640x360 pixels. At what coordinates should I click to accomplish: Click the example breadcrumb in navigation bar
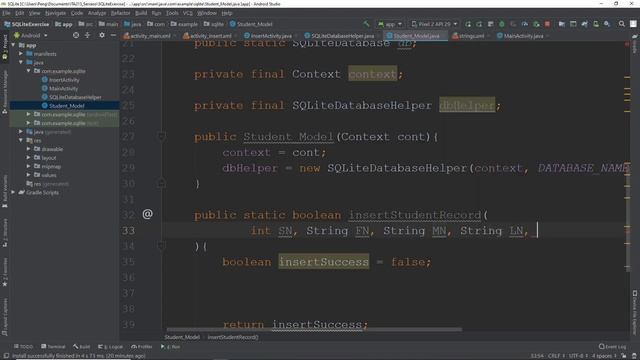click(x=184, y=24)
